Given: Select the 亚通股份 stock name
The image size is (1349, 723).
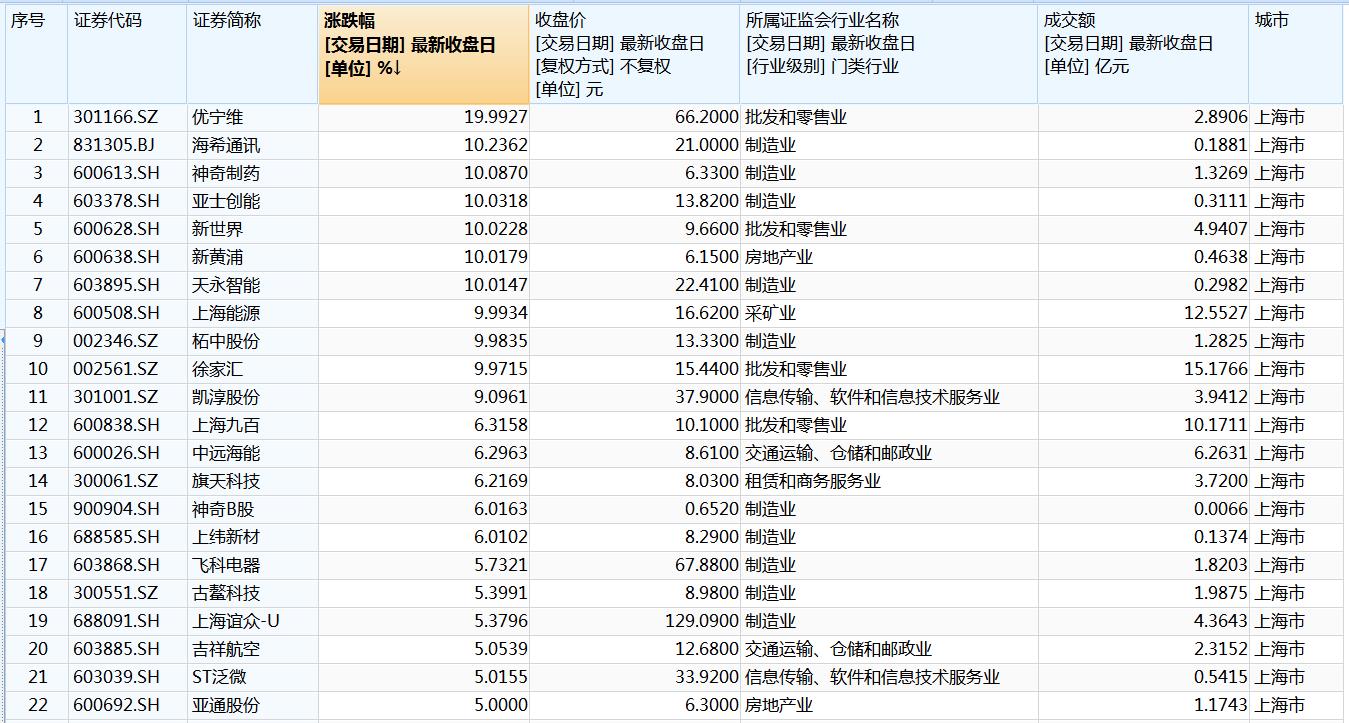Looking at the screenshot, I should click(226, 705).
